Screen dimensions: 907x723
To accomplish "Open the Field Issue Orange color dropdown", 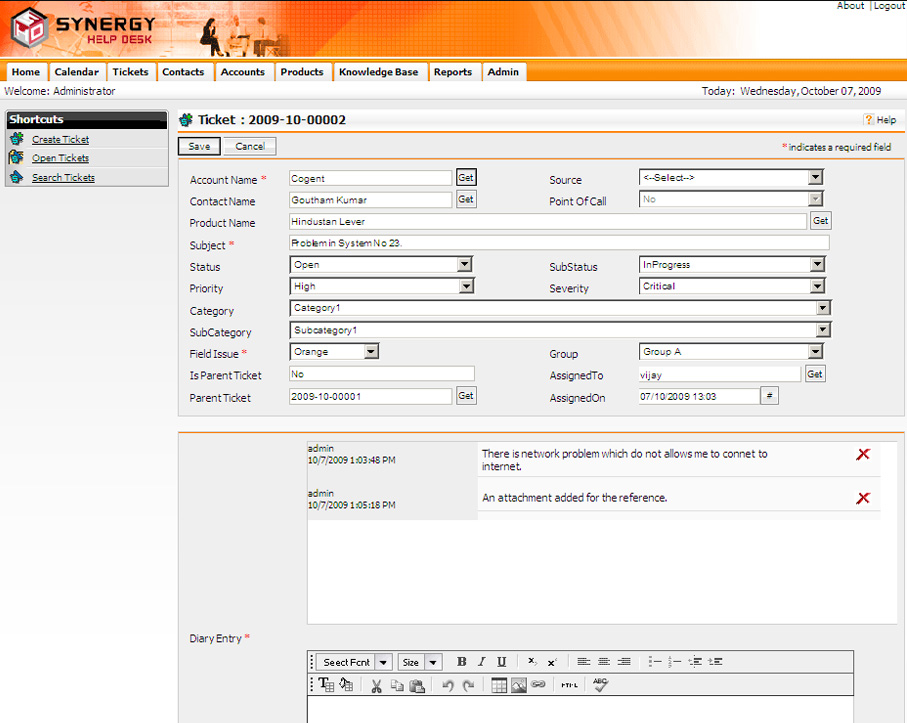I will click(371, 352).
